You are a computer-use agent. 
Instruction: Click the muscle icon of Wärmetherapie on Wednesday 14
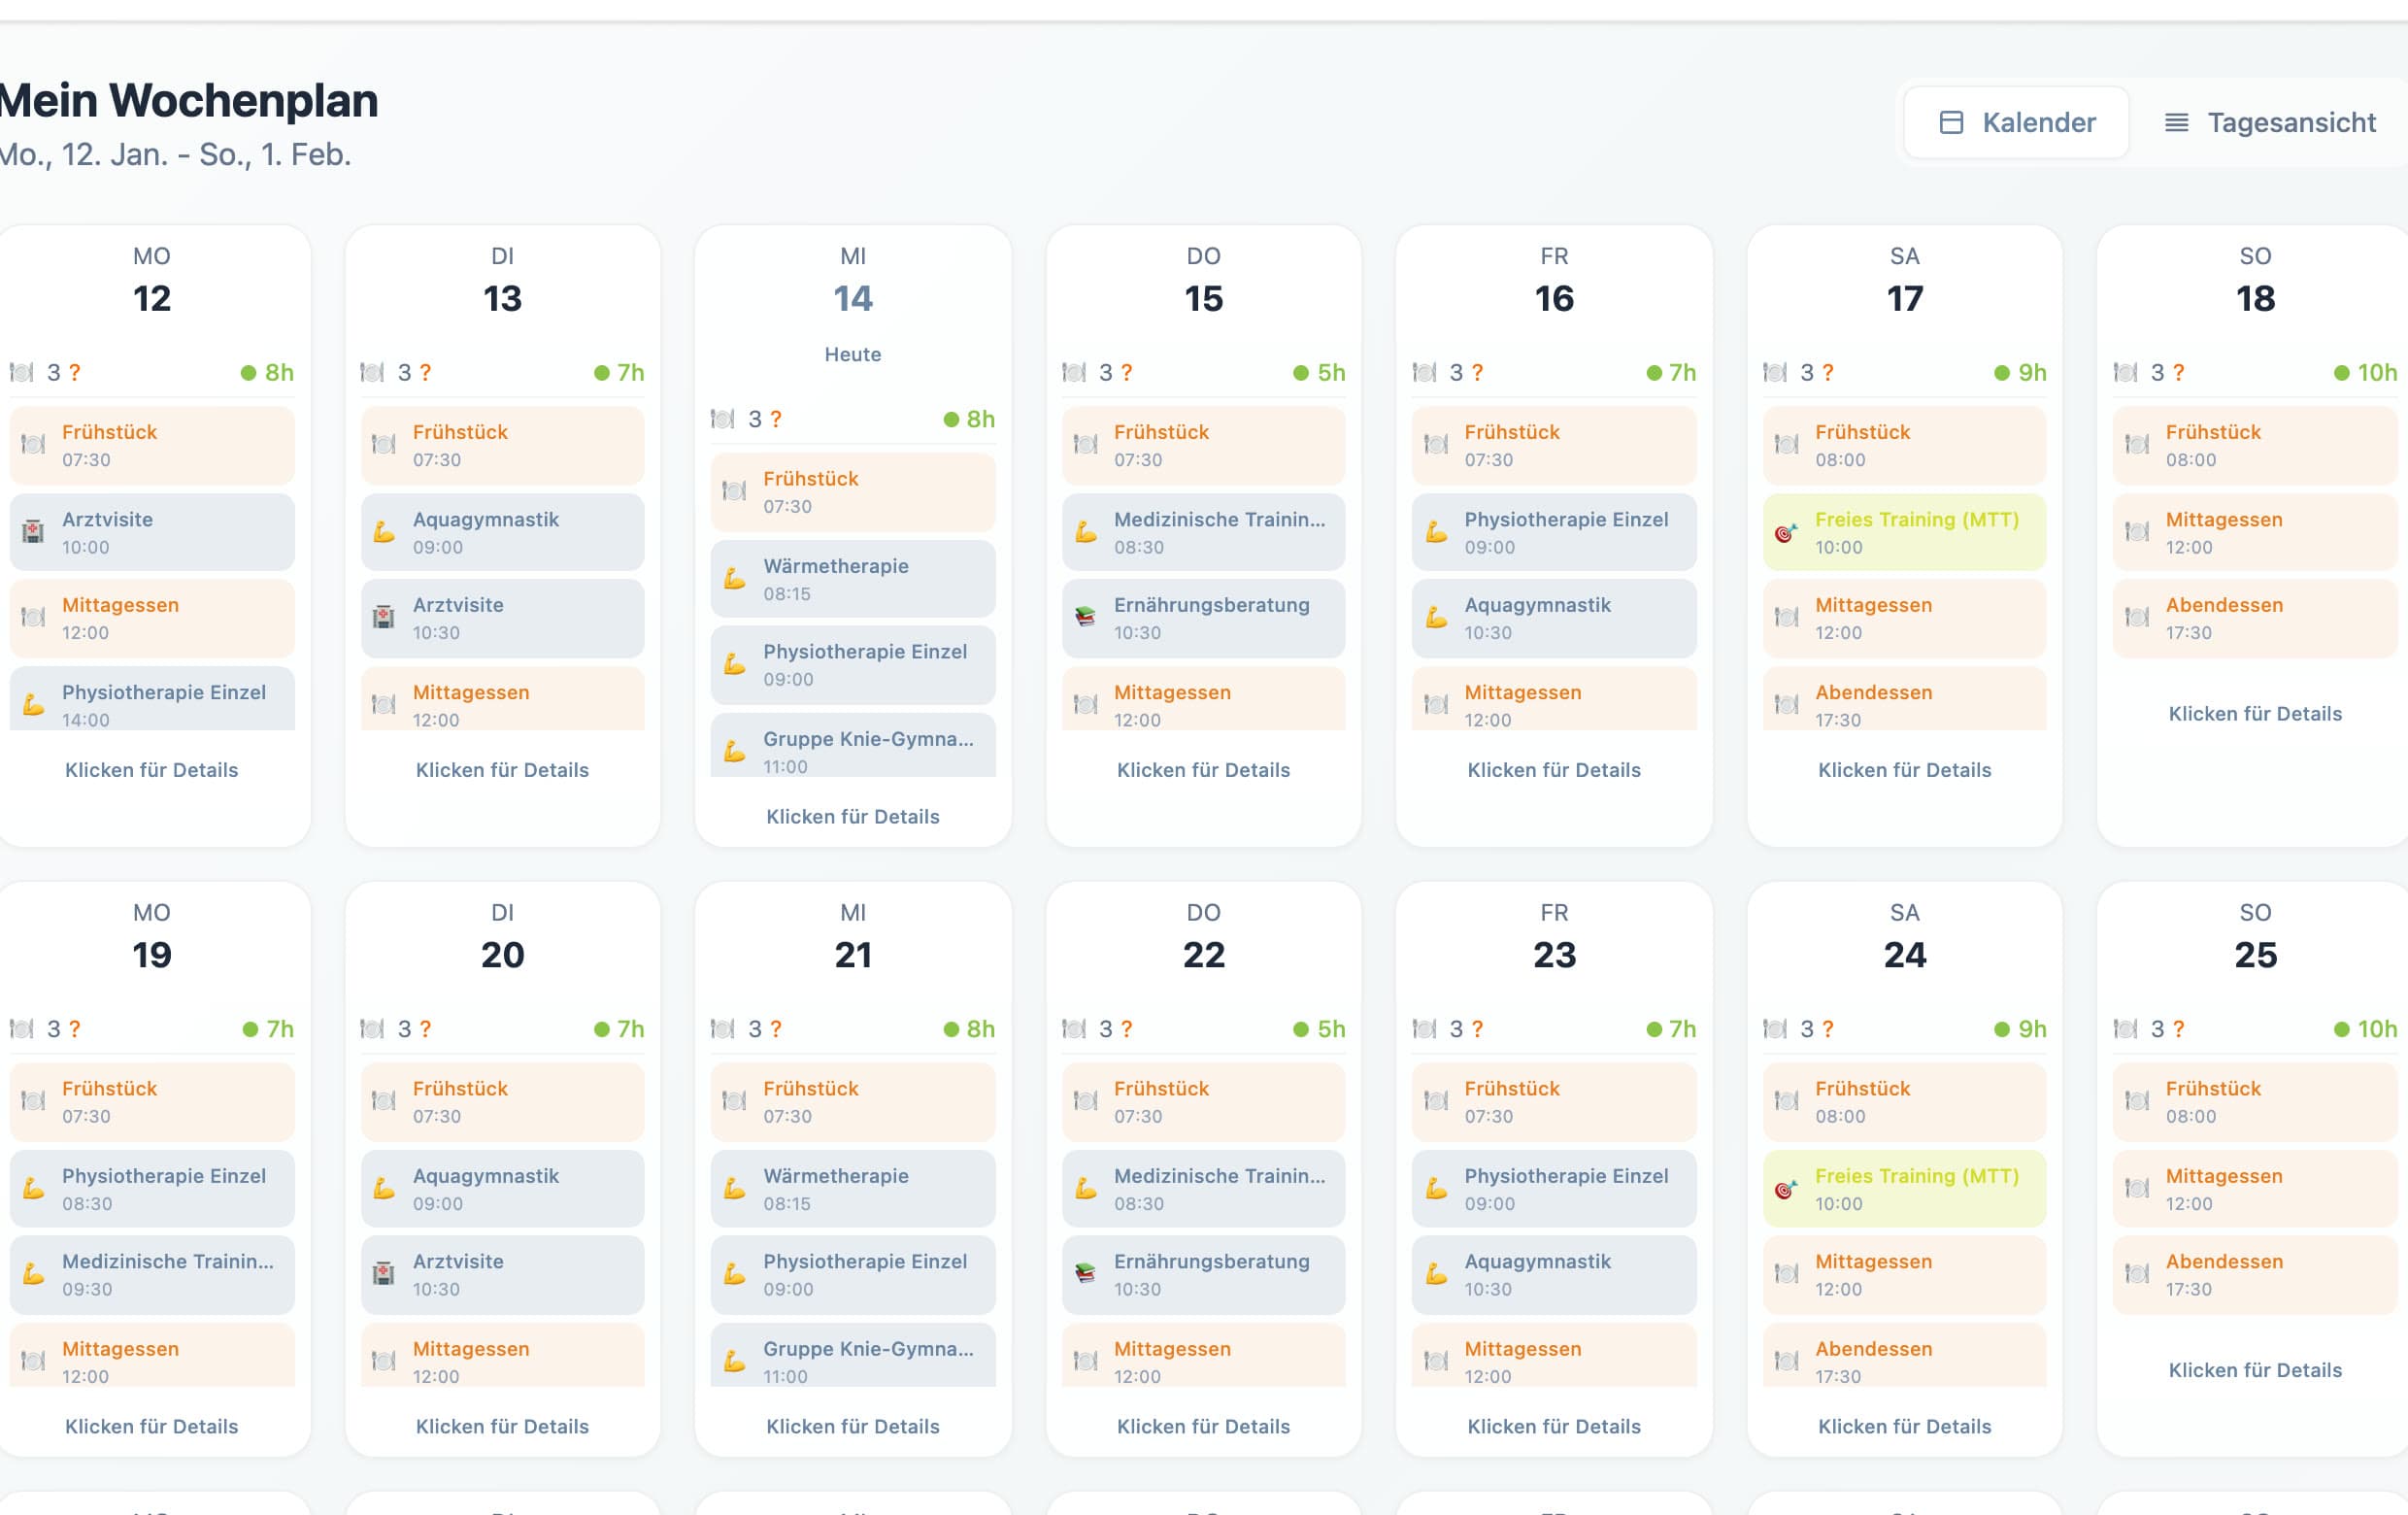click(734, 578)
